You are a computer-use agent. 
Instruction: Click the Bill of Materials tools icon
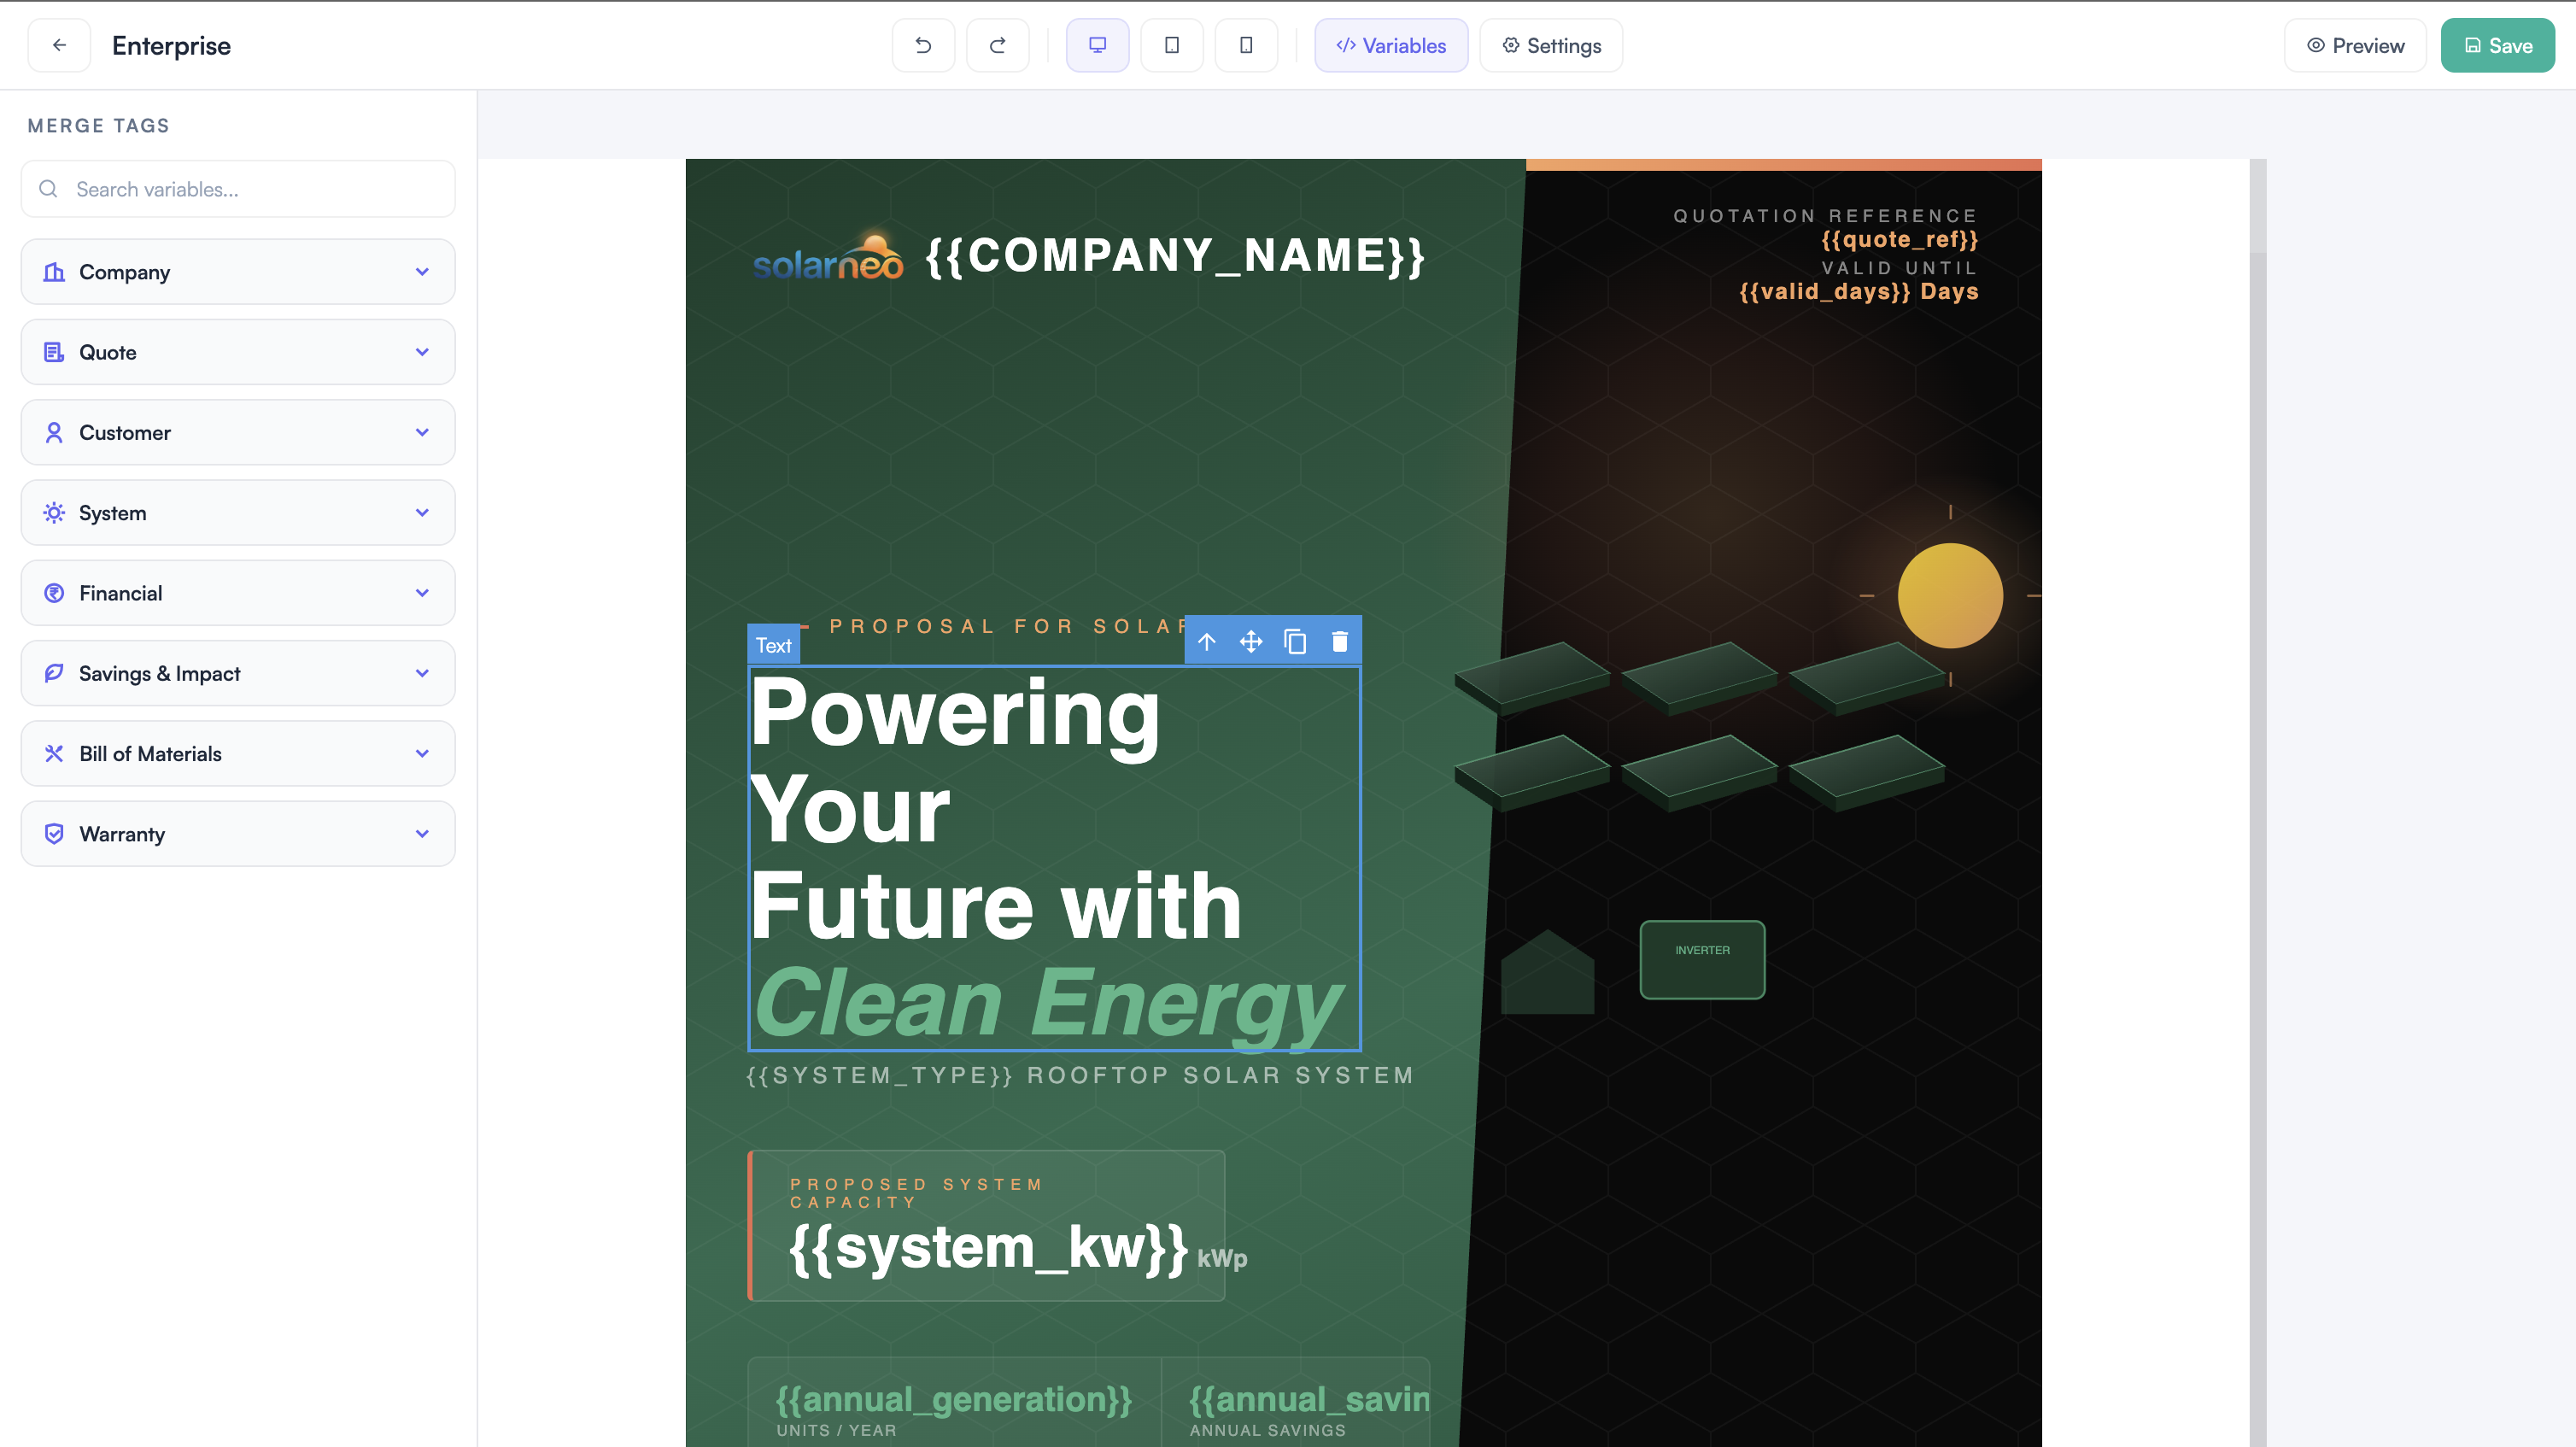54,754
